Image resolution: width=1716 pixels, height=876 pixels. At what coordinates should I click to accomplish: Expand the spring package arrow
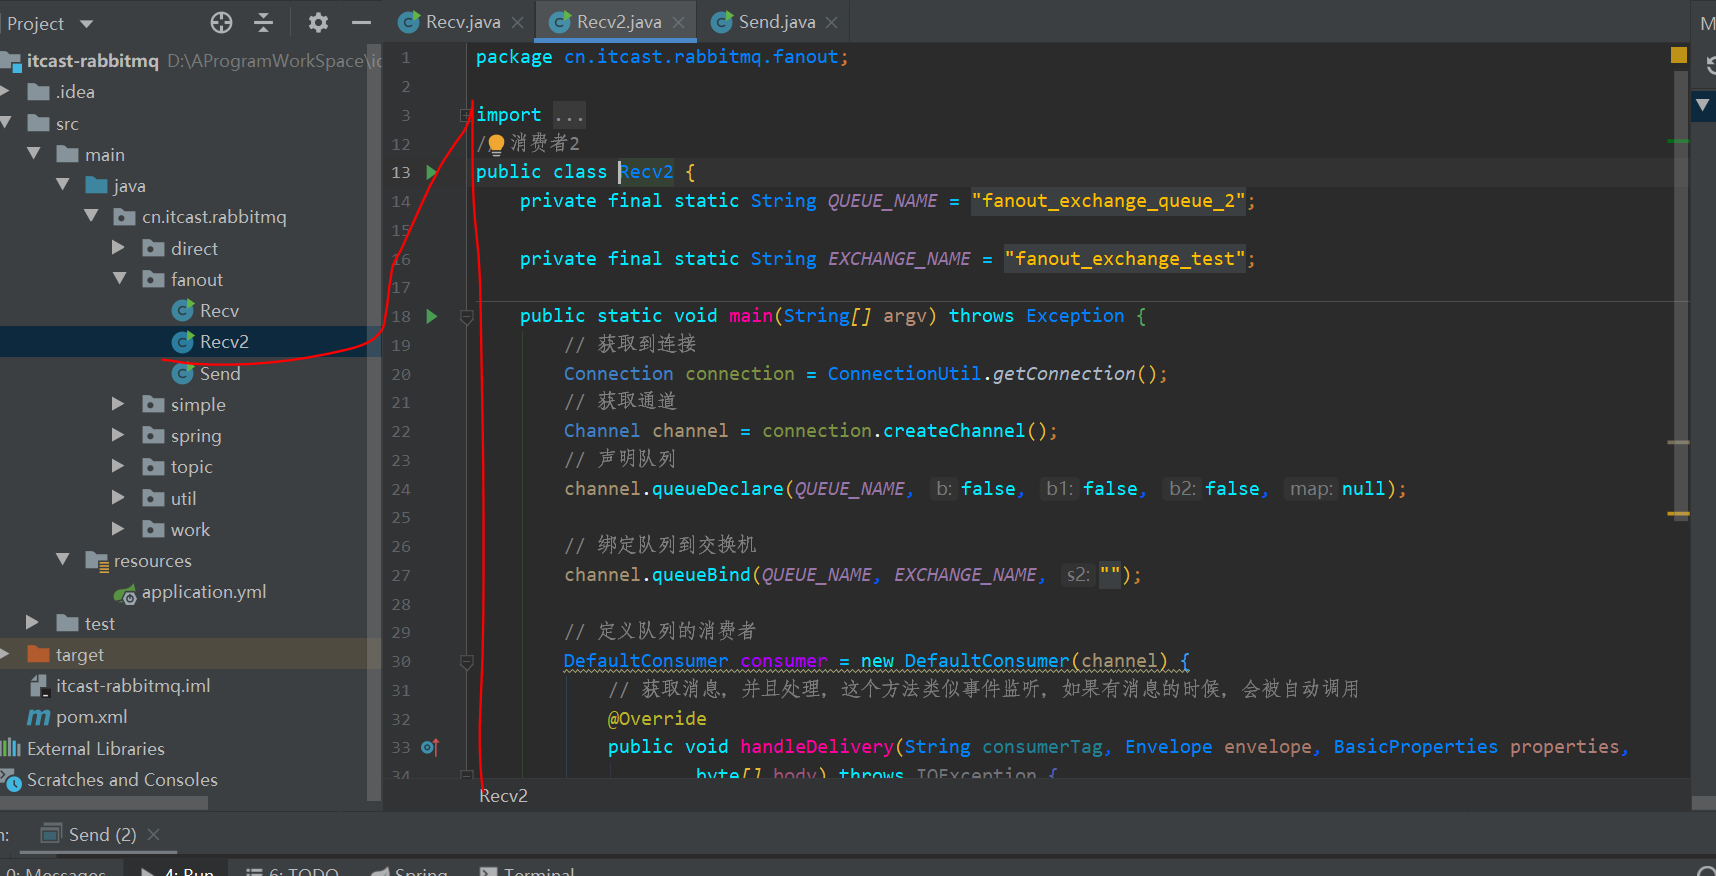pyautogui.click(x=119, y=435)
